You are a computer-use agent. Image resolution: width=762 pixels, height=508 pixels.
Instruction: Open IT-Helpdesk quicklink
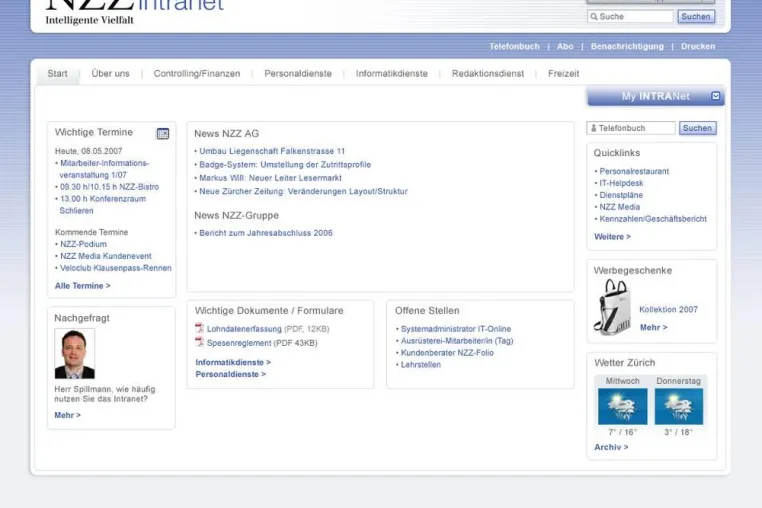coord(621,183)
